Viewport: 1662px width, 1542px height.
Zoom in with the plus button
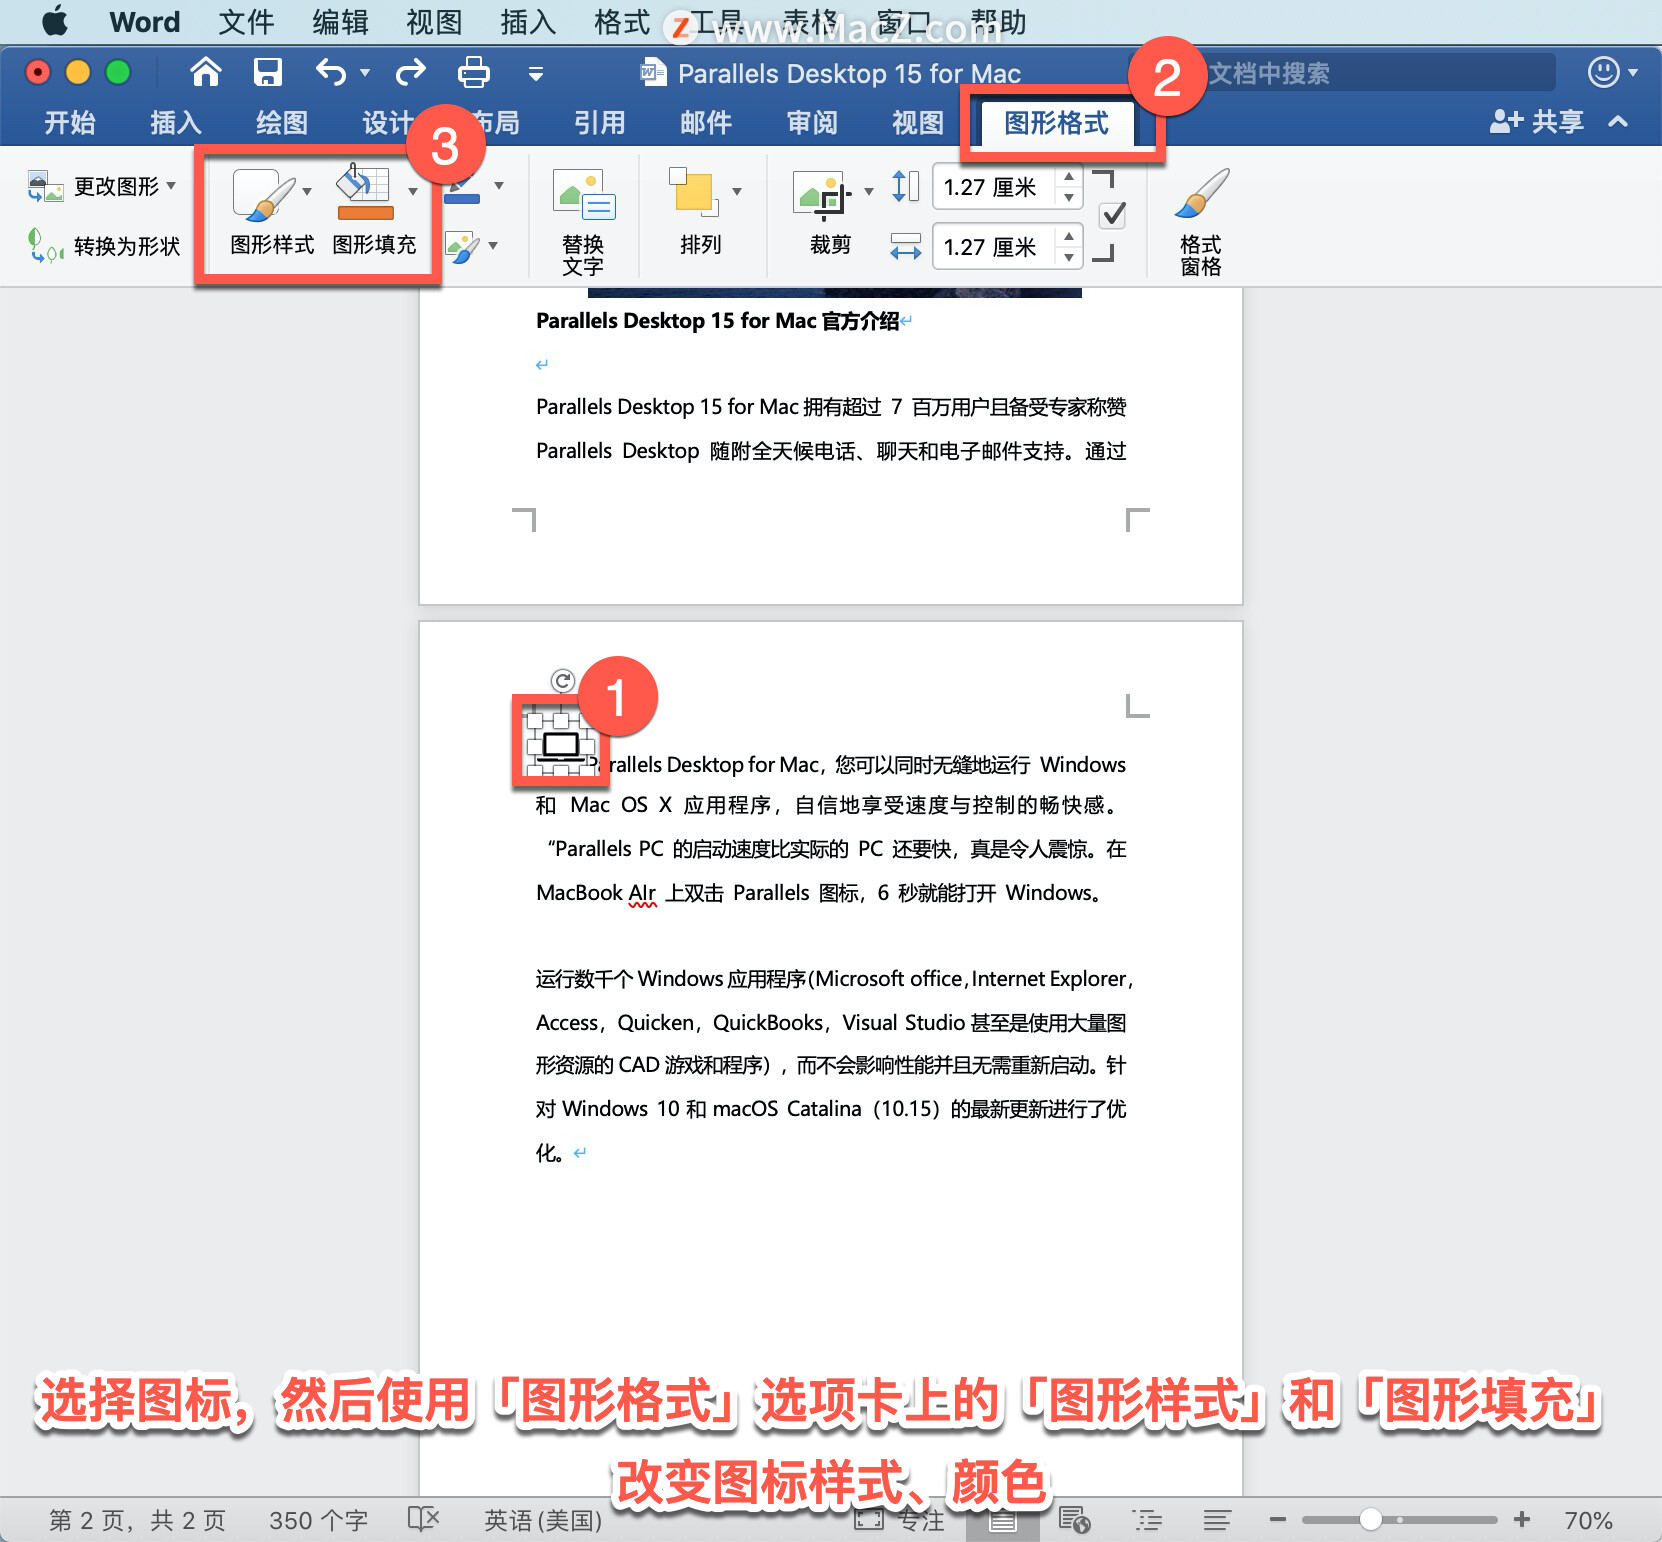(x=1522, y=1520)
